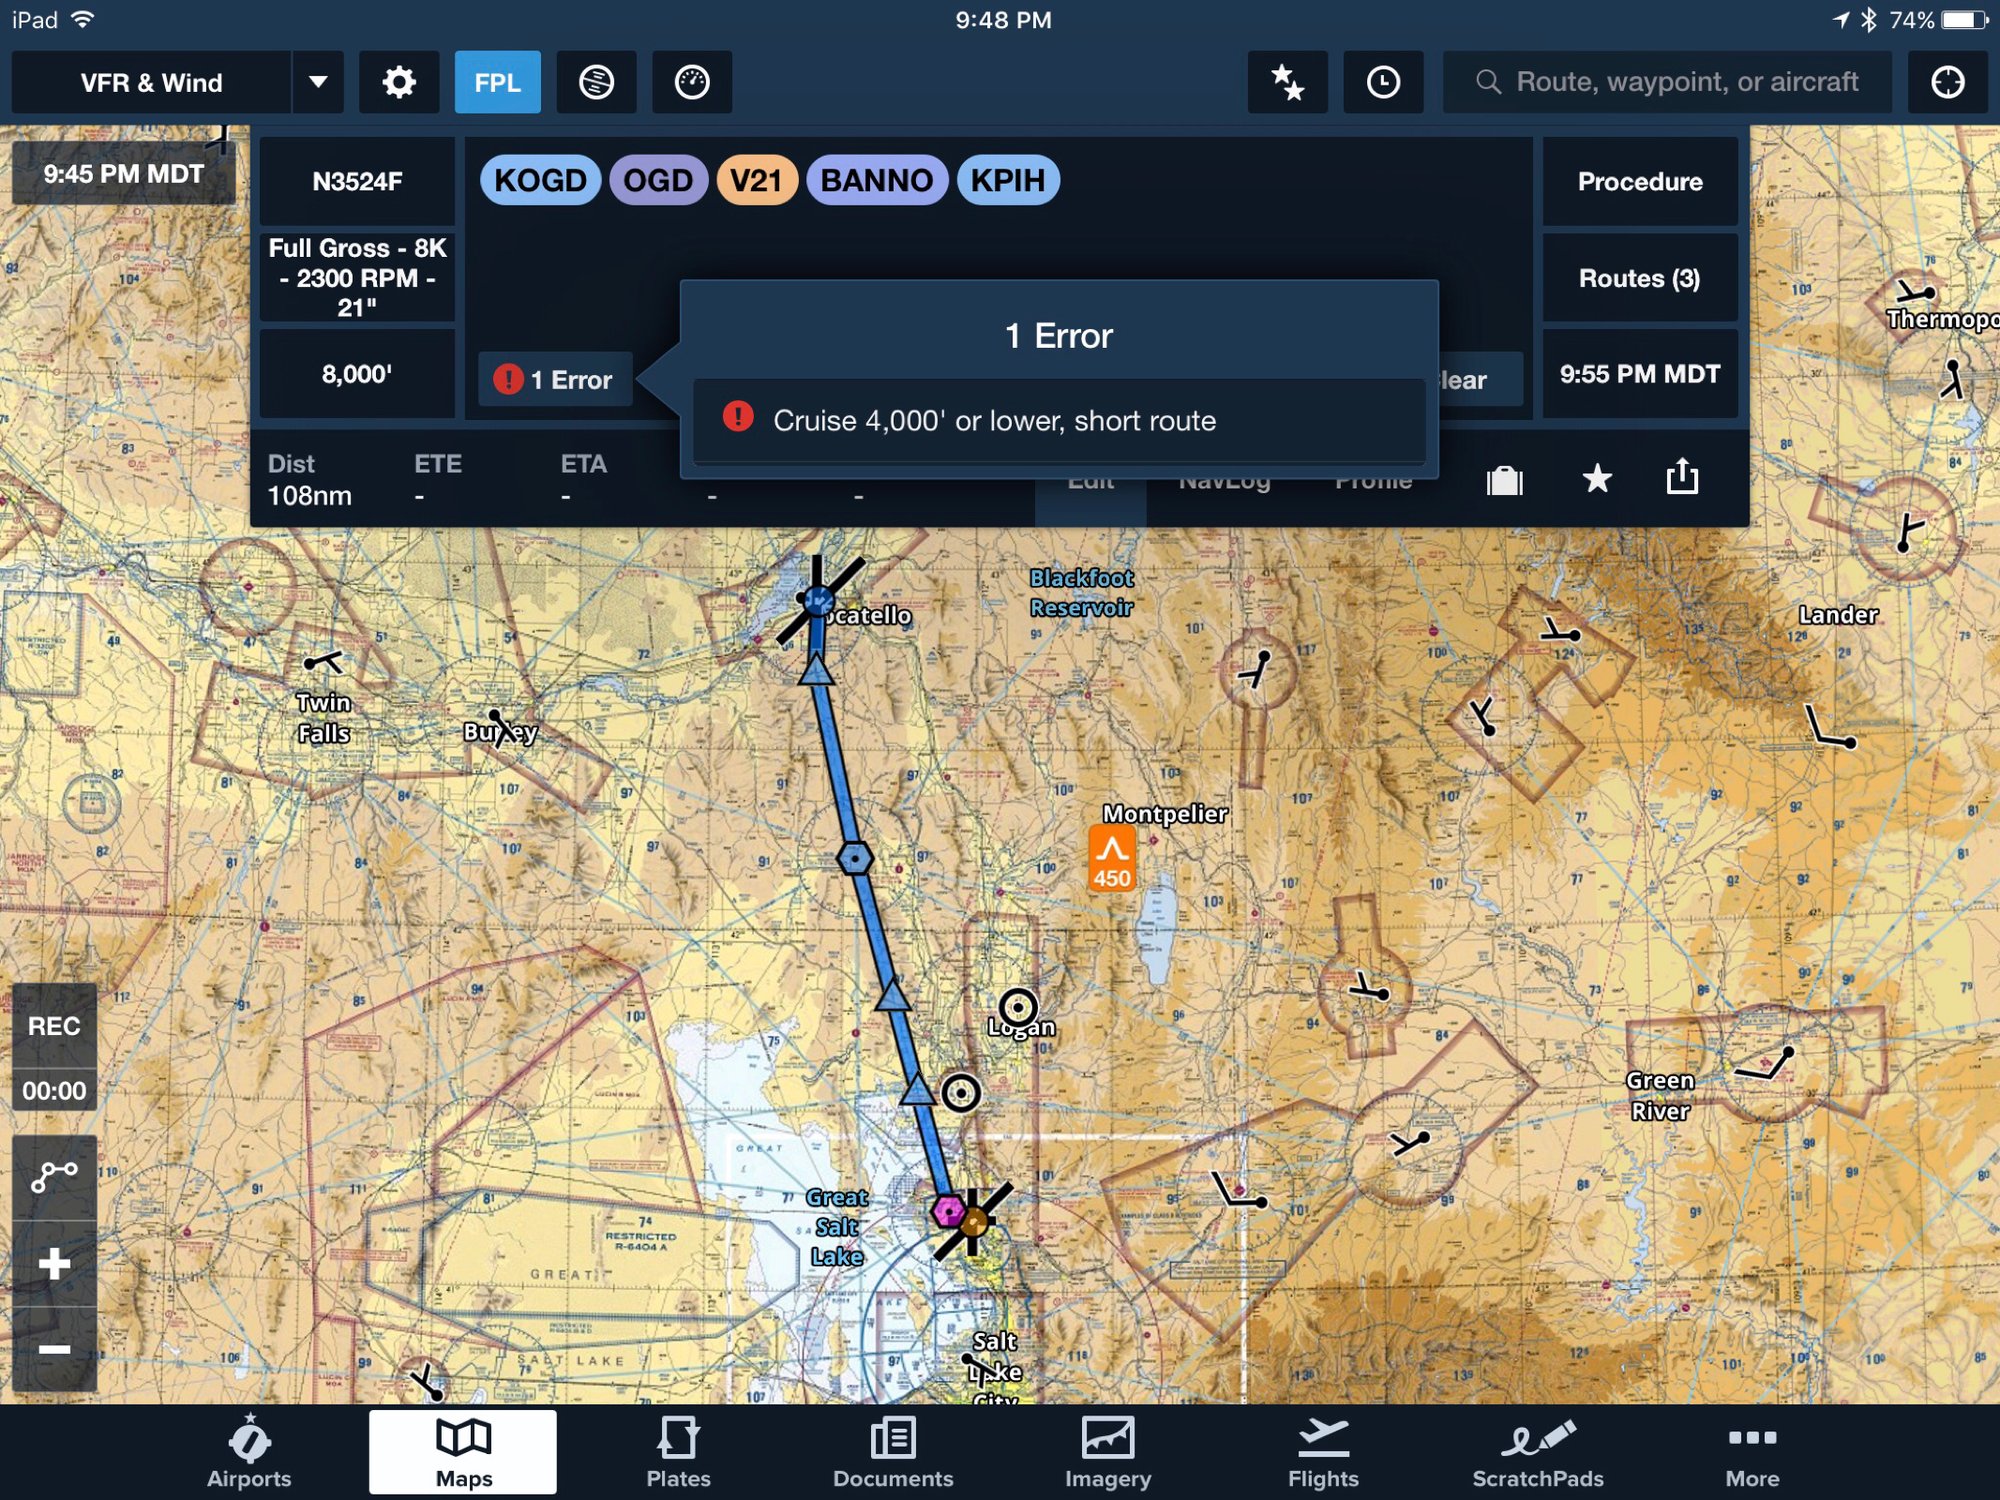Select the V21 airway waypoint bubble
The height and width of the screenshot is (1500, 2000).
tap(756, 180)
